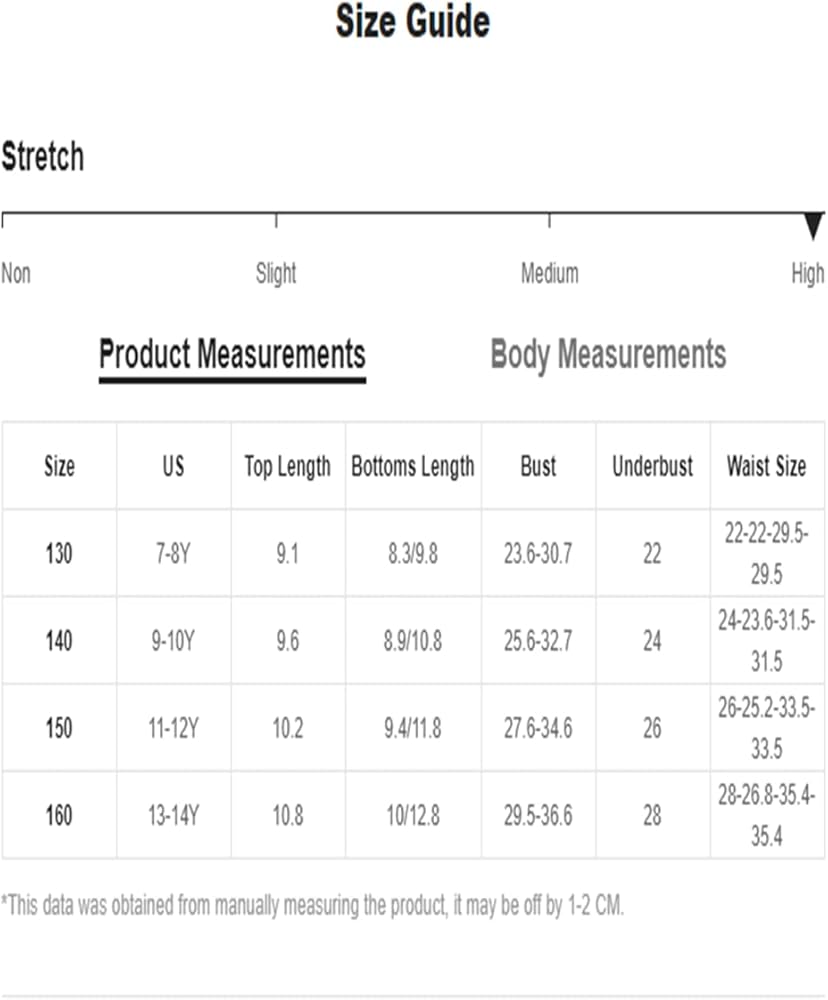Click the size 140 row label

(59, 641)
